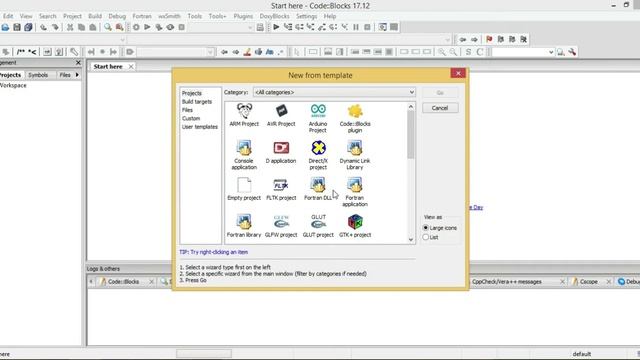The image size is (640, 360).
Task: Switch to the Symbols tab
Action: coord(38,75)
